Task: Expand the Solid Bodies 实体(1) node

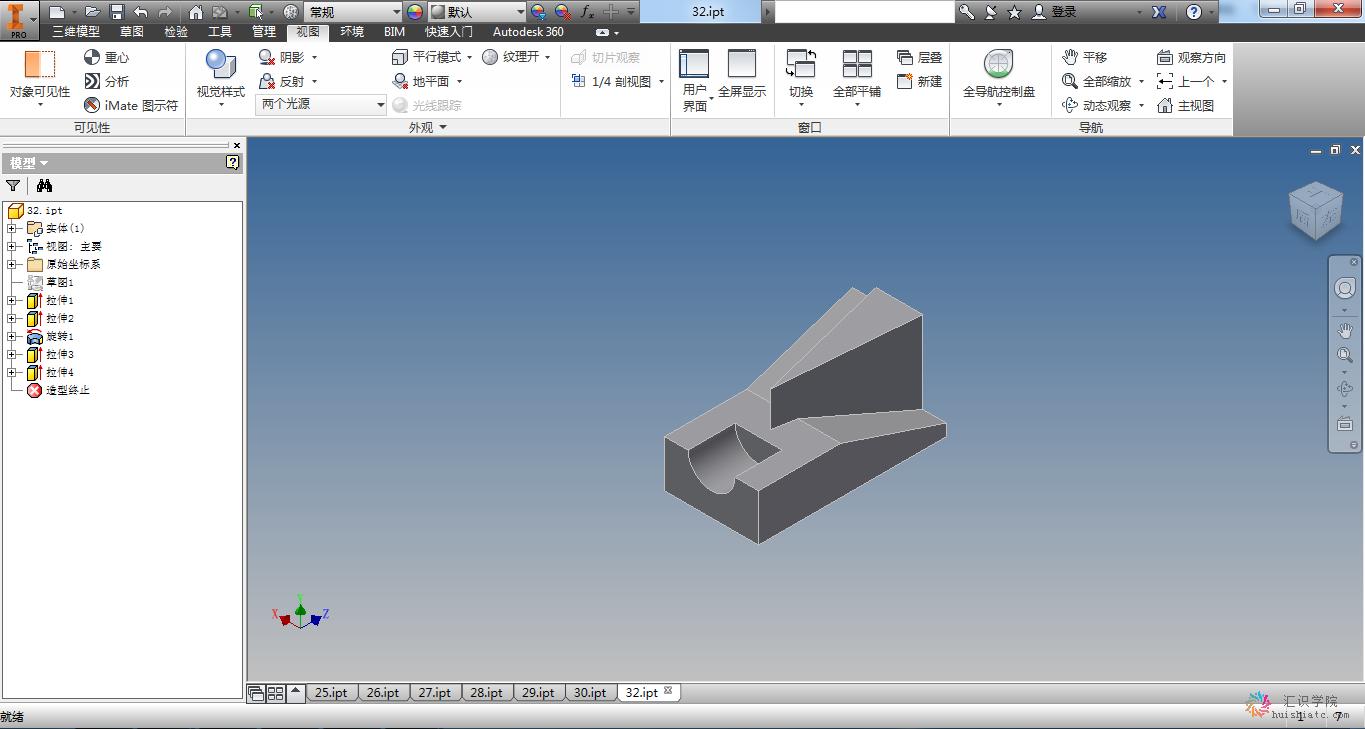Action: (11, 228)
